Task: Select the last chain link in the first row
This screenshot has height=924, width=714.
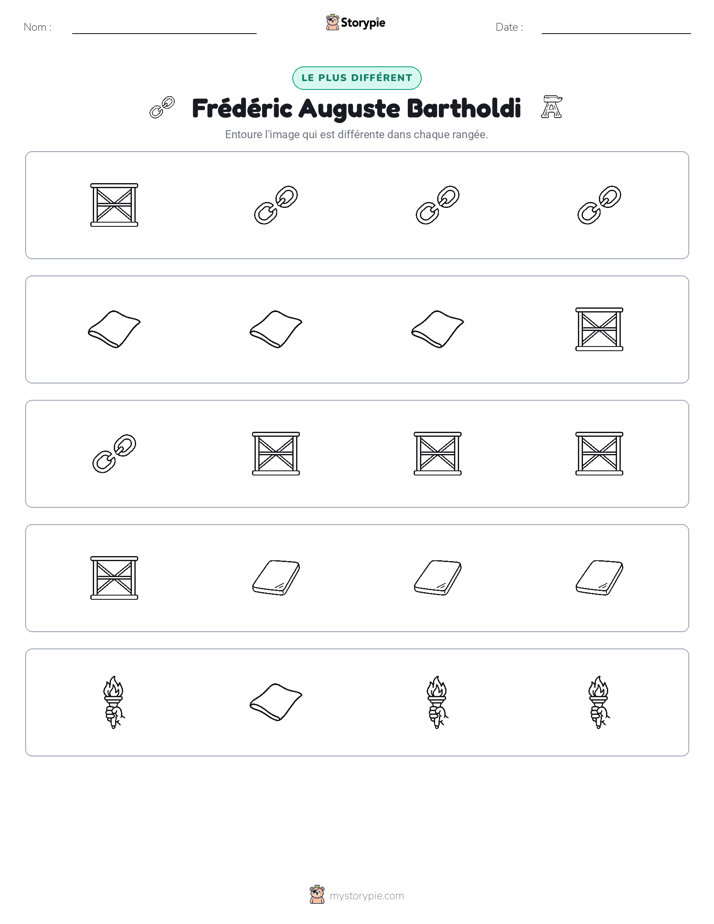Action: click(x=599, y=205)
